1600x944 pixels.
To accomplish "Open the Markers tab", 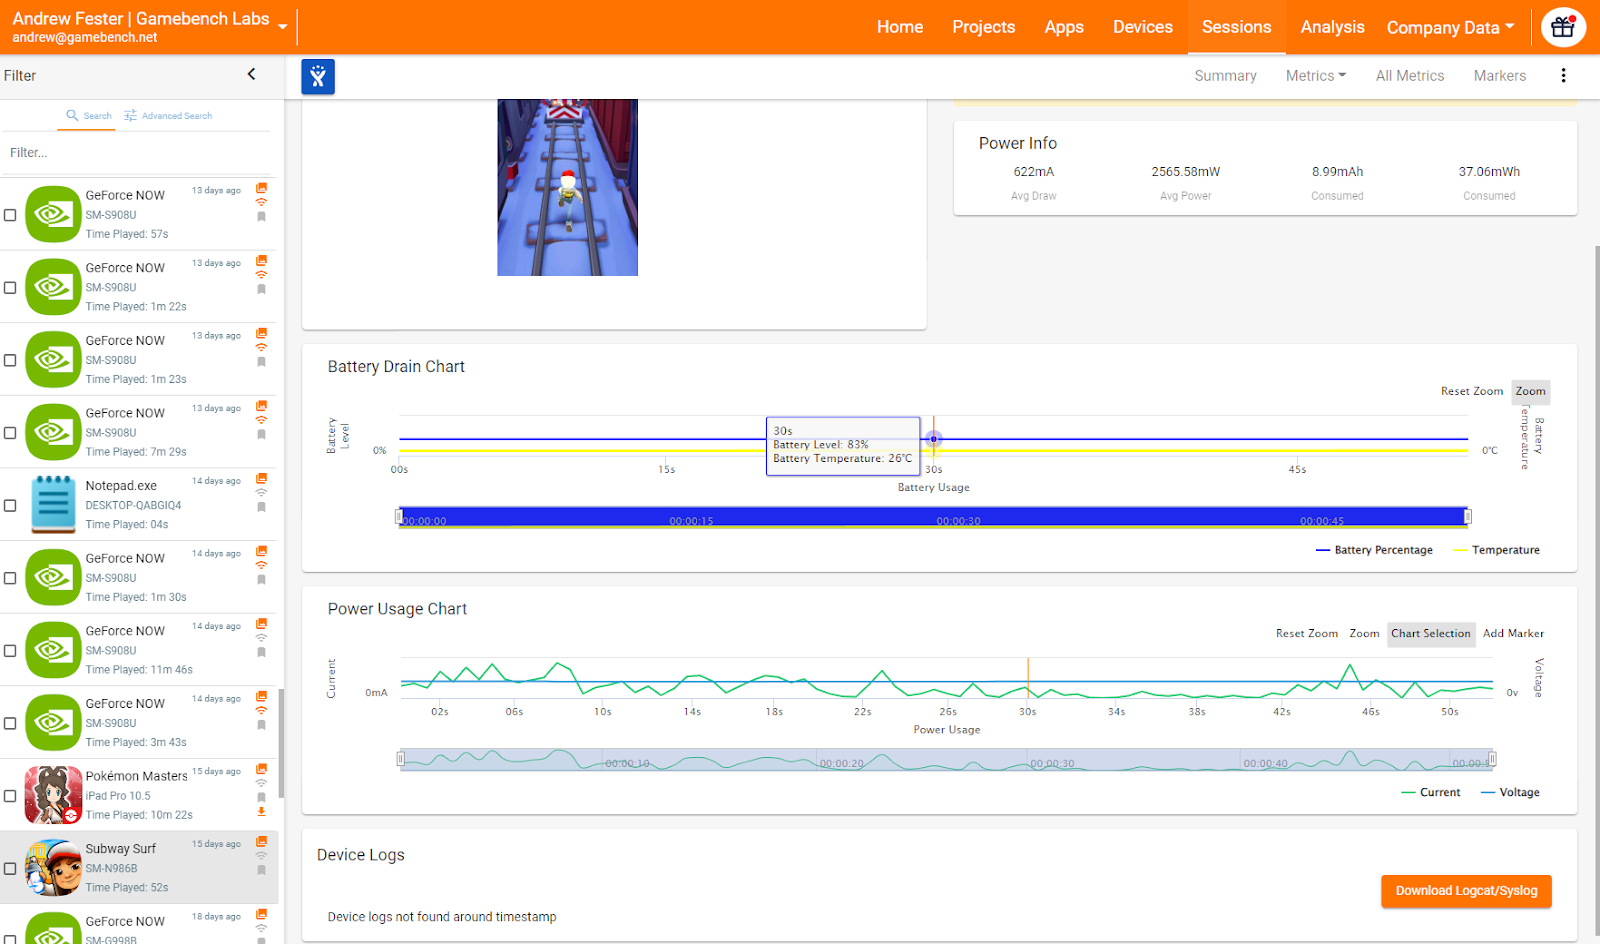I will click(x=1499, y=76).
